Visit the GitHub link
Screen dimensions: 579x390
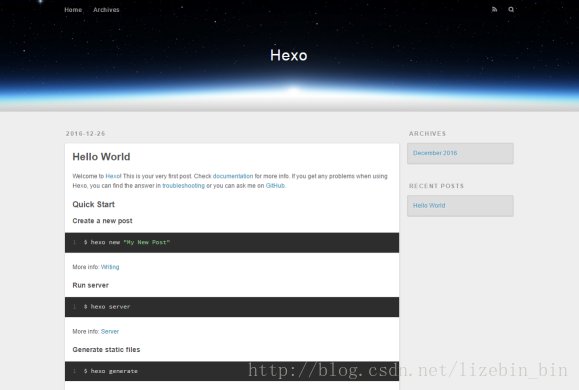(x=275, y=186)
